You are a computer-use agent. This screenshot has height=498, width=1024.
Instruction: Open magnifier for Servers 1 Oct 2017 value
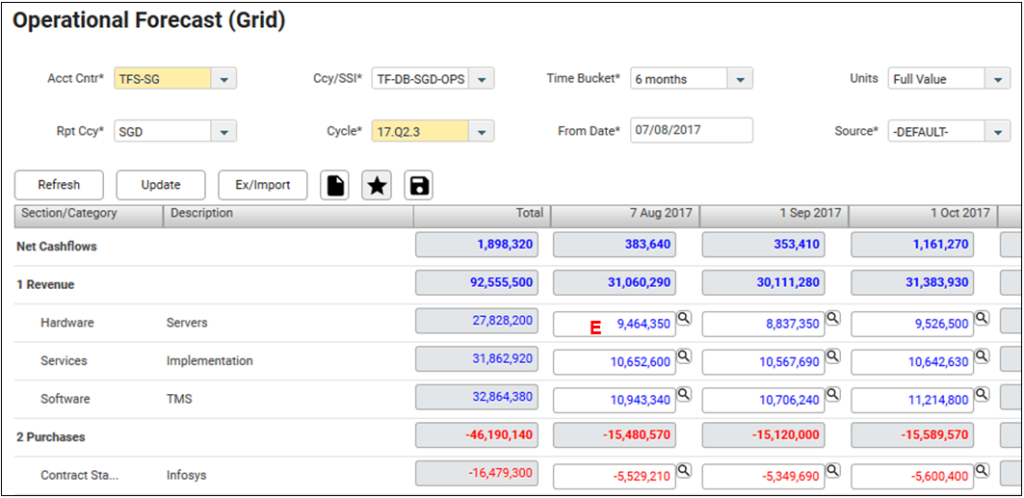982,317
